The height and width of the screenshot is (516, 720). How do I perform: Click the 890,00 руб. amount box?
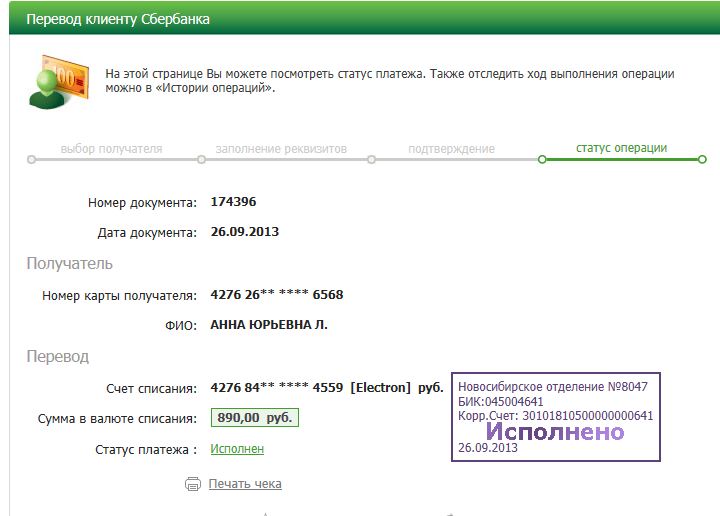coord(255,417)
